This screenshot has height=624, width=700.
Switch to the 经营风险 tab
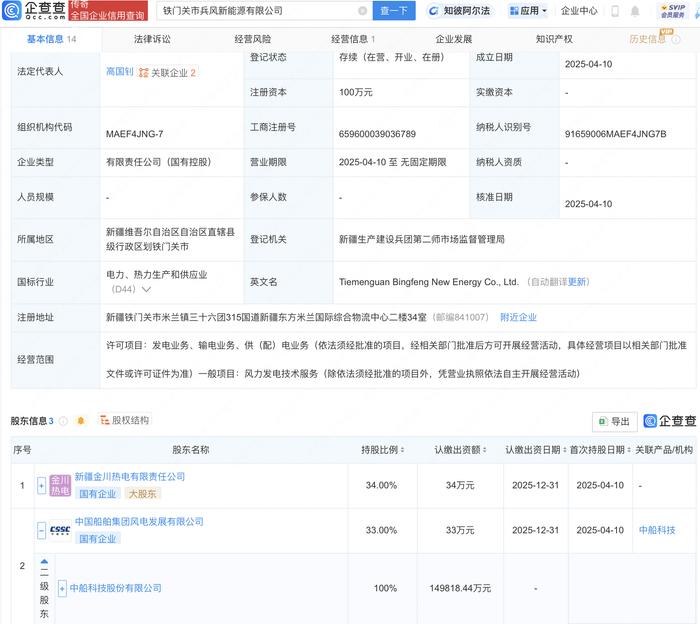pos(253,39)
